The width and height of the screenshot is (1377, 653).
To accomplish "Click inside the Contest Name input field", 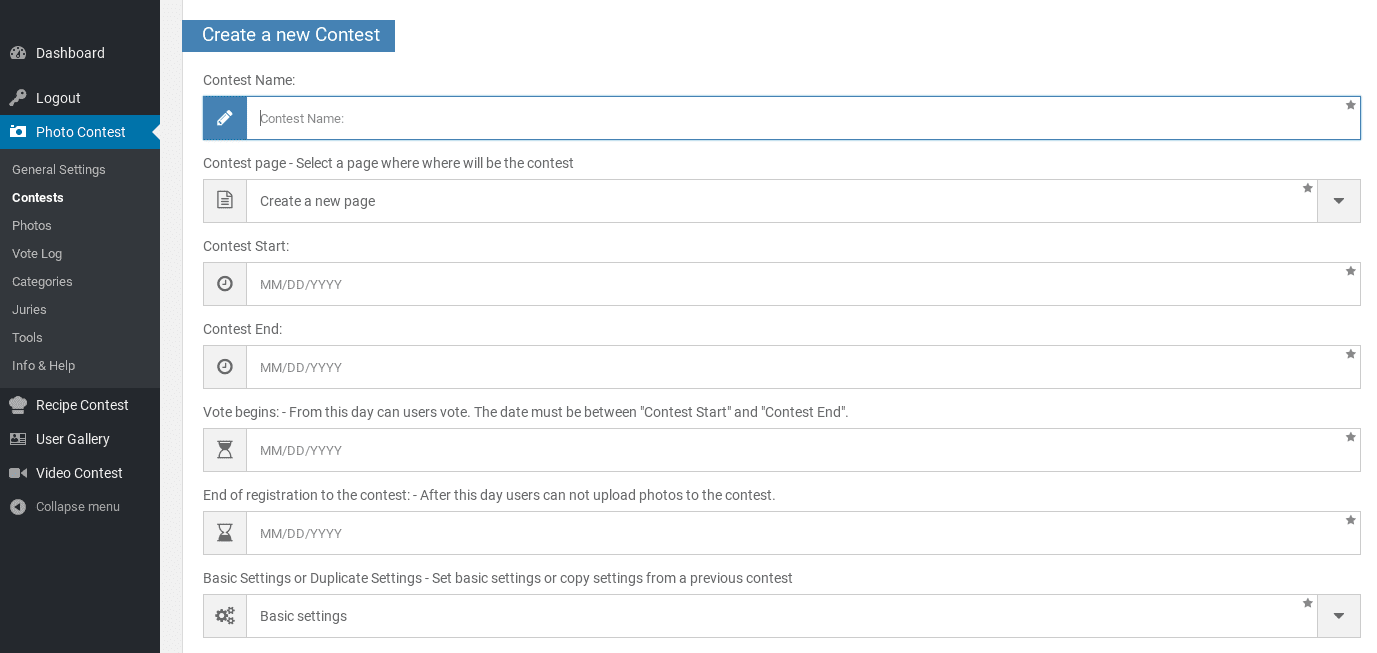I will point(700,117).
